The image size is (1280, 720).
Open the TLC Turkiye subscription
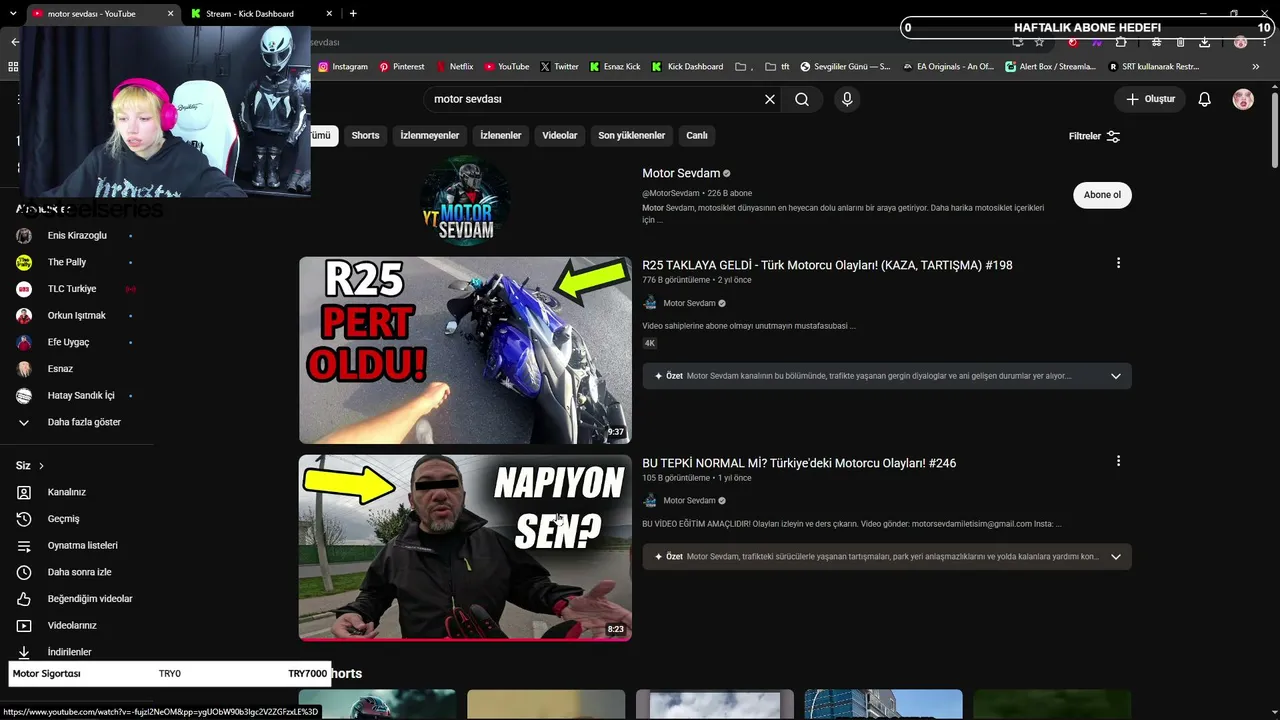[72, 289]
